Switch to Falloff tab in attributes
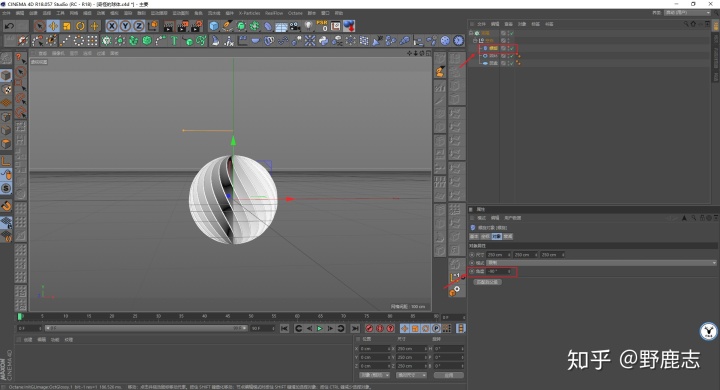Viewport: 720px width, 390px height. 507,237
